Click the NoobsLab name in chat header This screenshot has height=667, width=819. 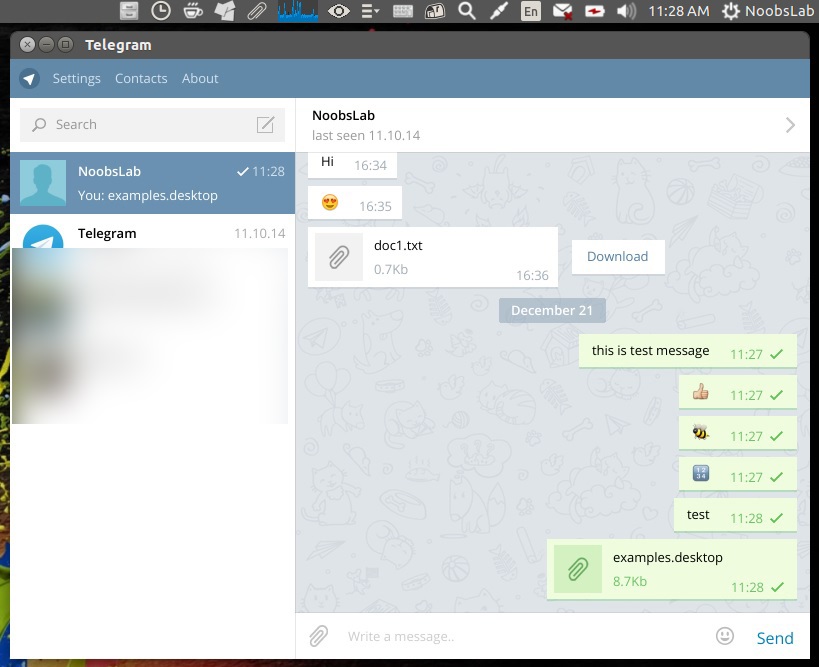click(x=343, y=115)
